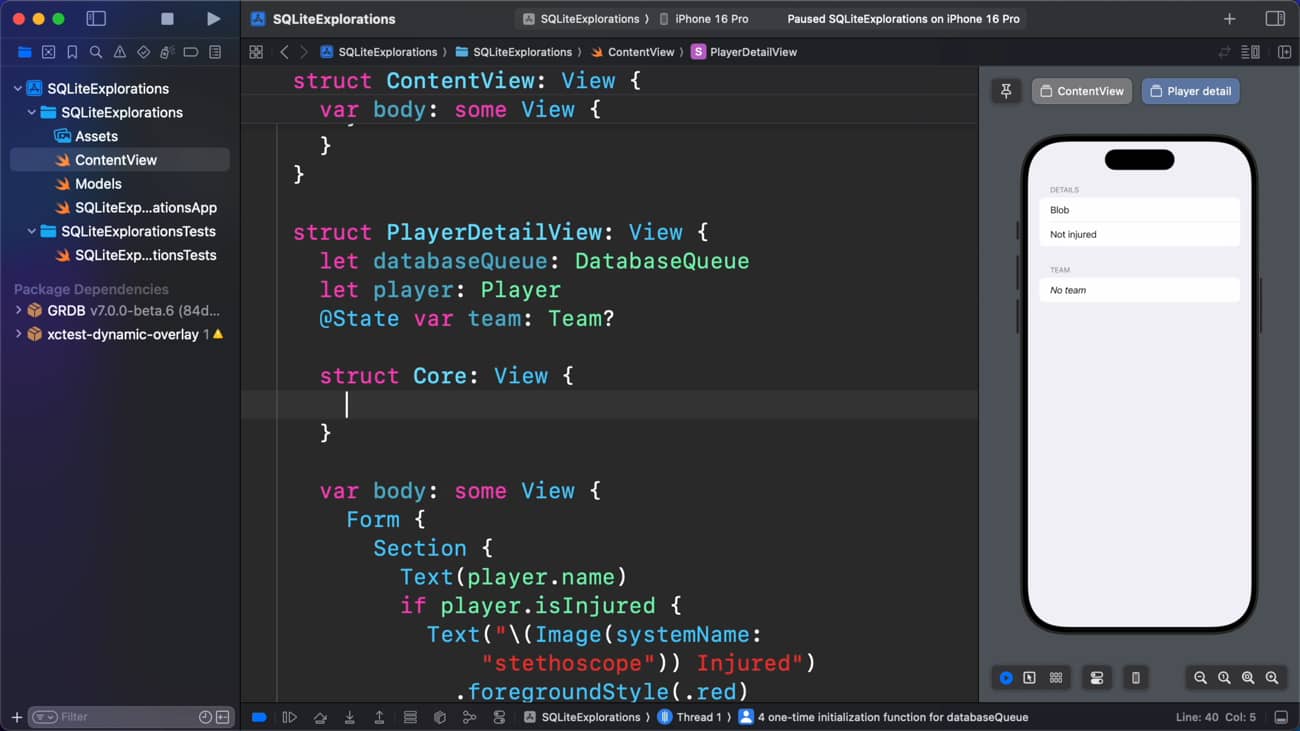Image resolution: width=1300 pixels, height=731 pixels.
Task: Zoom preview canvas to fit
Action: point(1248,678)
